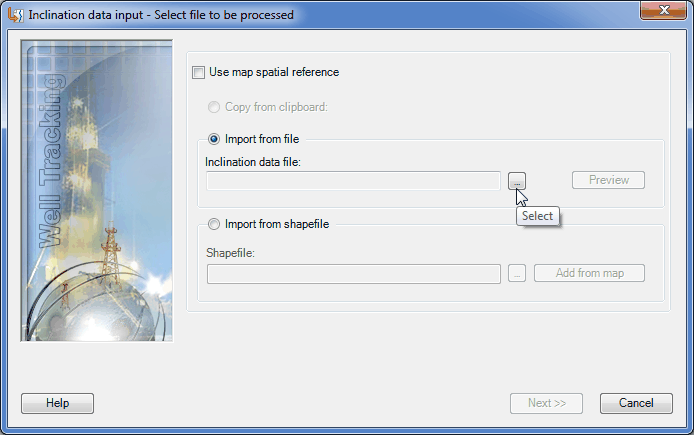Click the Preview button

(608, 180)
